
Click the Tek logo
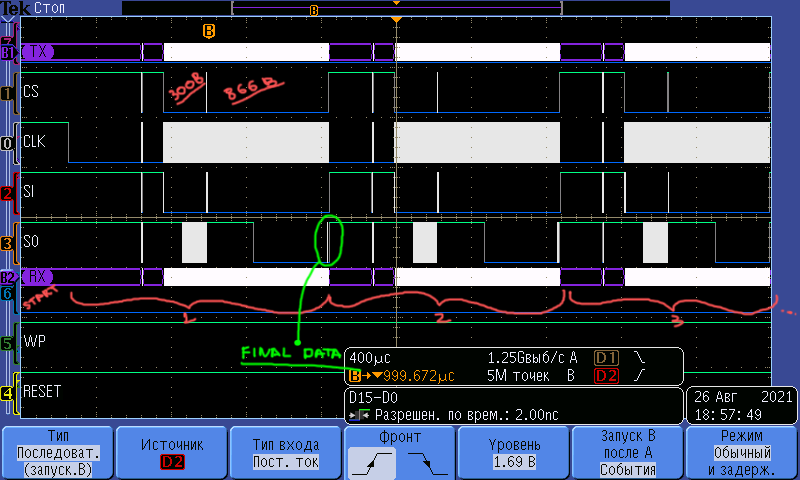pos(15,8)
